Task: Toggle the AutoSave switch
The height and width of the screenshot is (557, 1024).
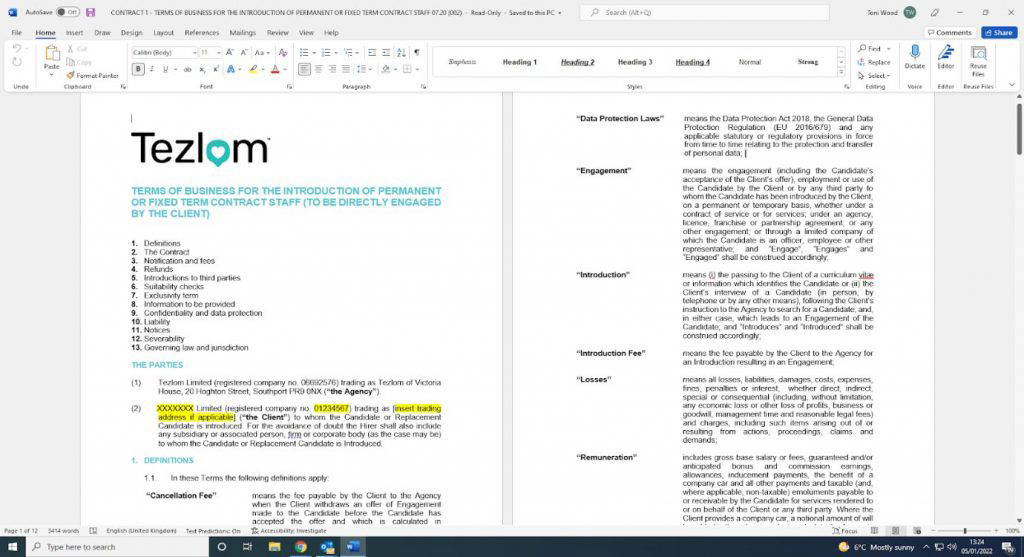Action: pos(67,12)
